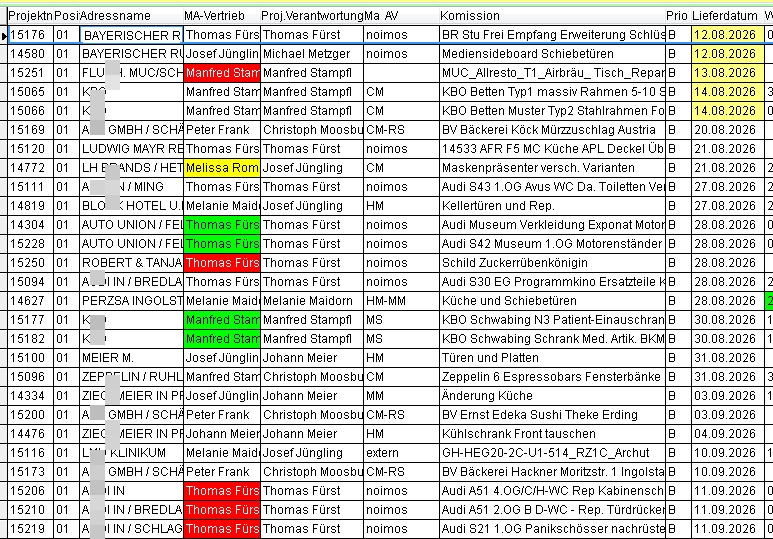Click 'HM-MM' cell in row 14627

401,301
